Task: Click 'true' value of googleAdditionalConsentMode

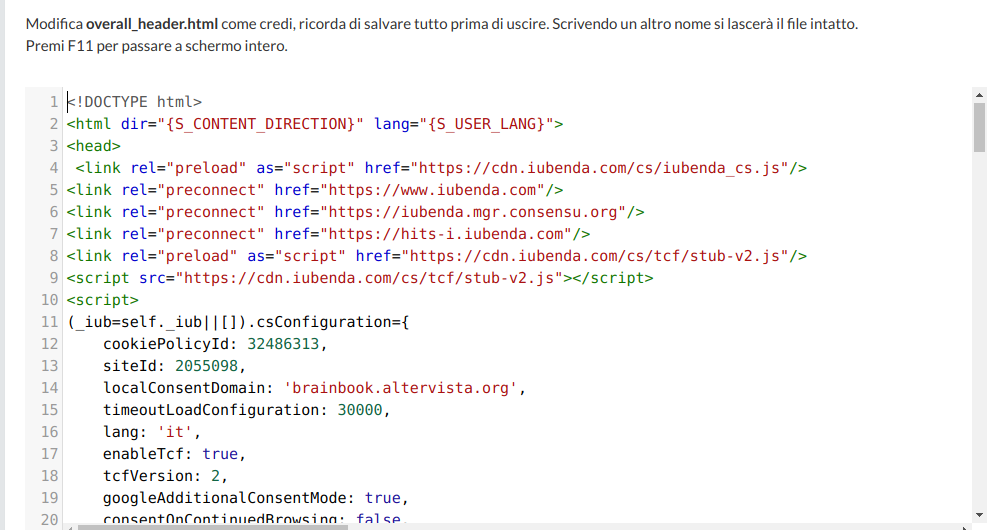Action: tap(383, 498)
